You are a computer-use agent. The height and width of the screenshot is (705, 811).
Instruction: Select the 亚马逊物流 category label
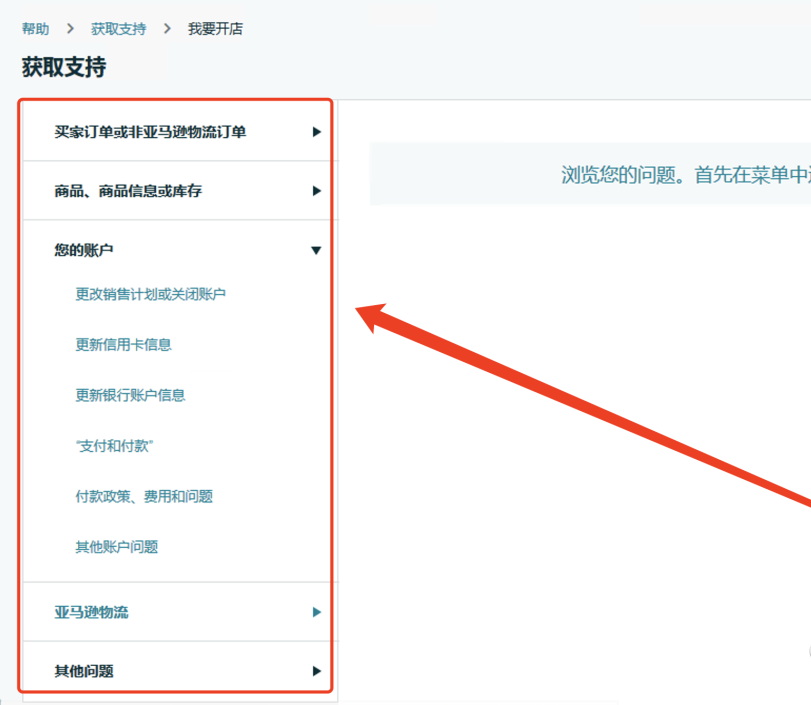(x=93, y=612)
